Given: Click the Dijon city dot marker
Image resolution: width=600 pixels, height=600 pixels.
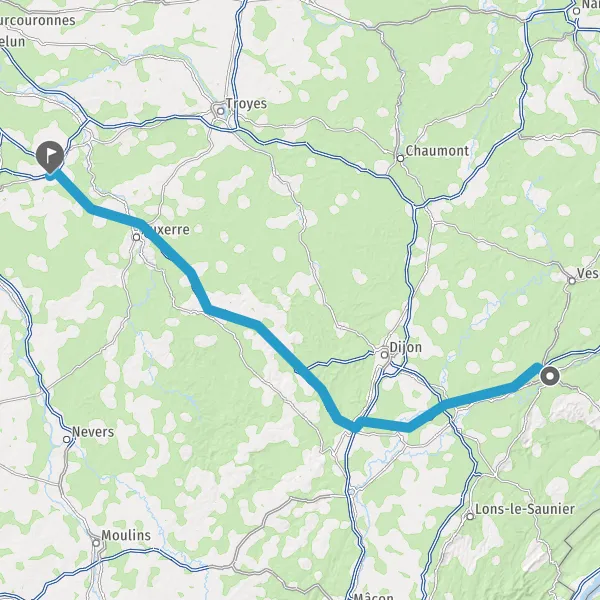Looking at the screenshot, I should (384, 355).
